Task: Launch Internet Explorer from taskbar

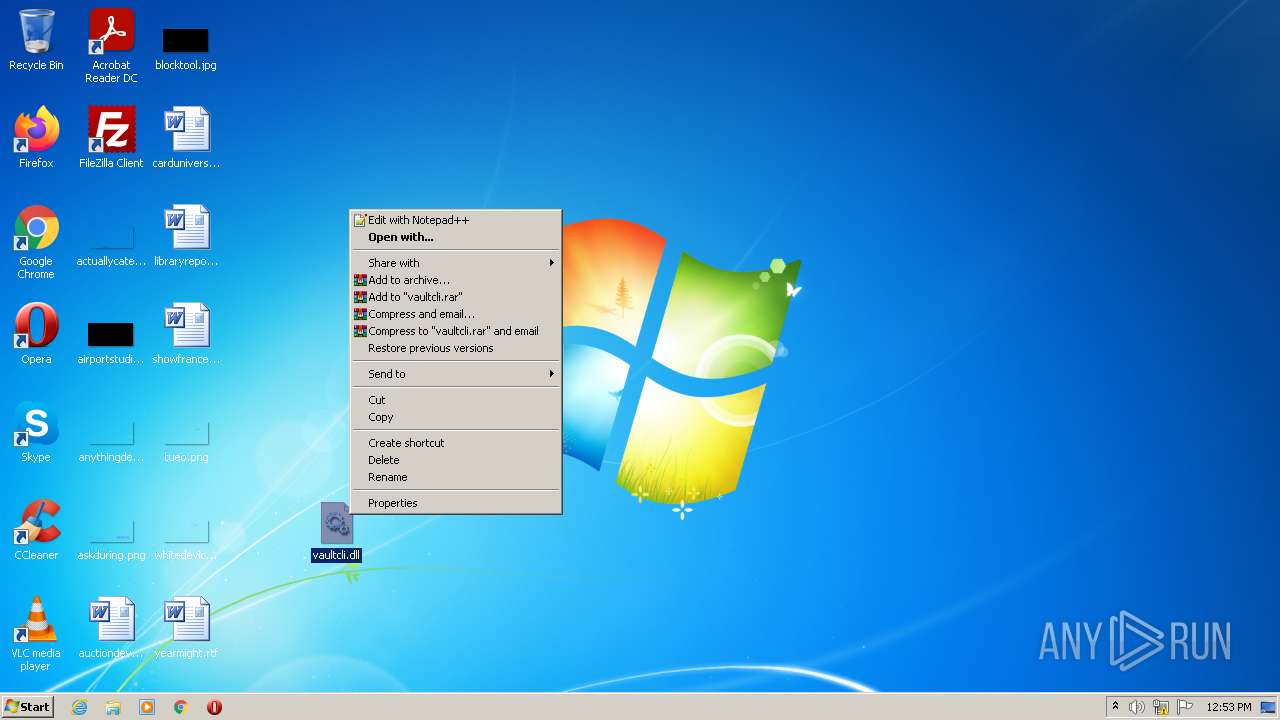Action: pyautogui.click(x=79, y=707)
